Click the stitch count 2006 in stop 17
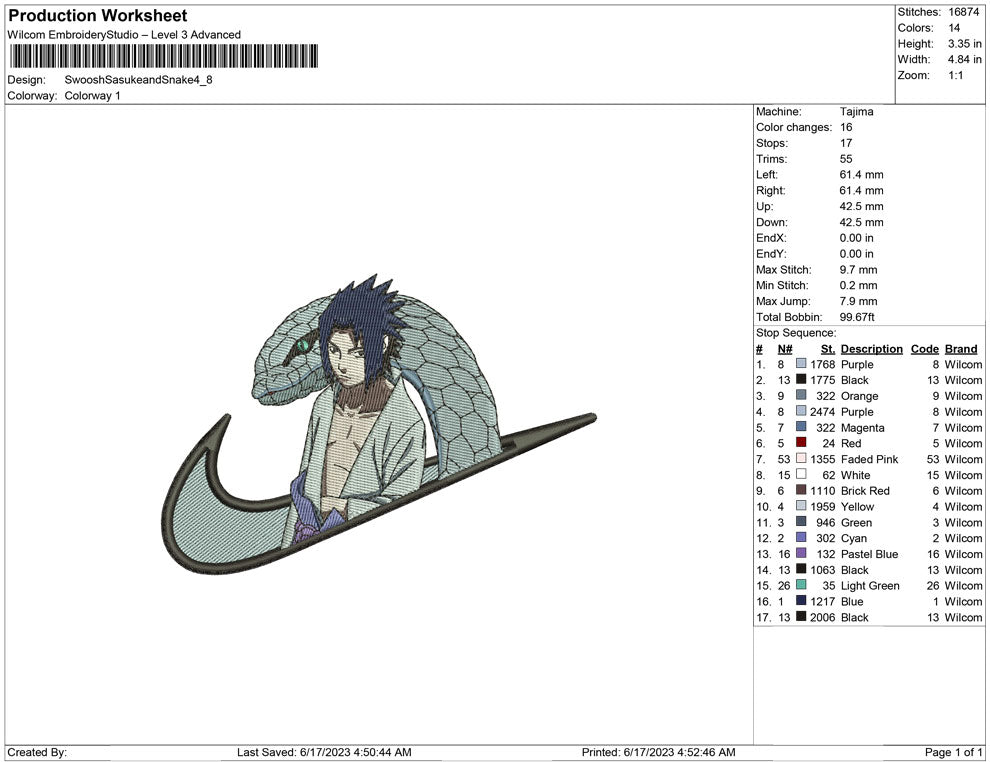This screenshot has height=762, width=990. coord(823,617)
